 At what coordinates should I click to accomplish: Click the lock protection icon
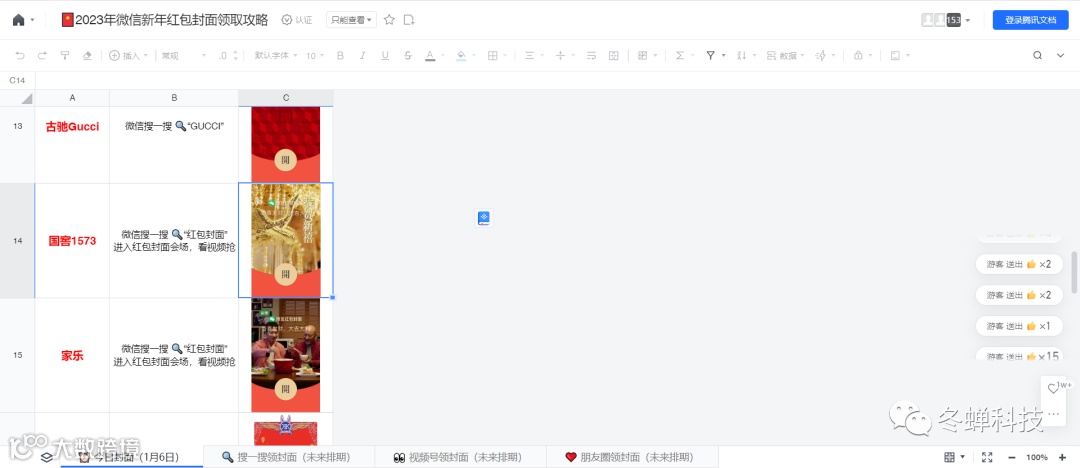click(858, 56)
